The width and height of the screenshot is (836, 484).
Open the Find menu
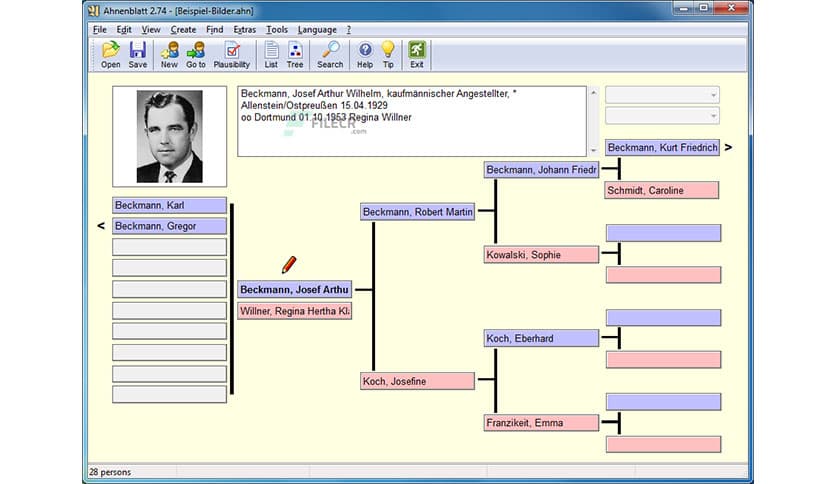214,30
